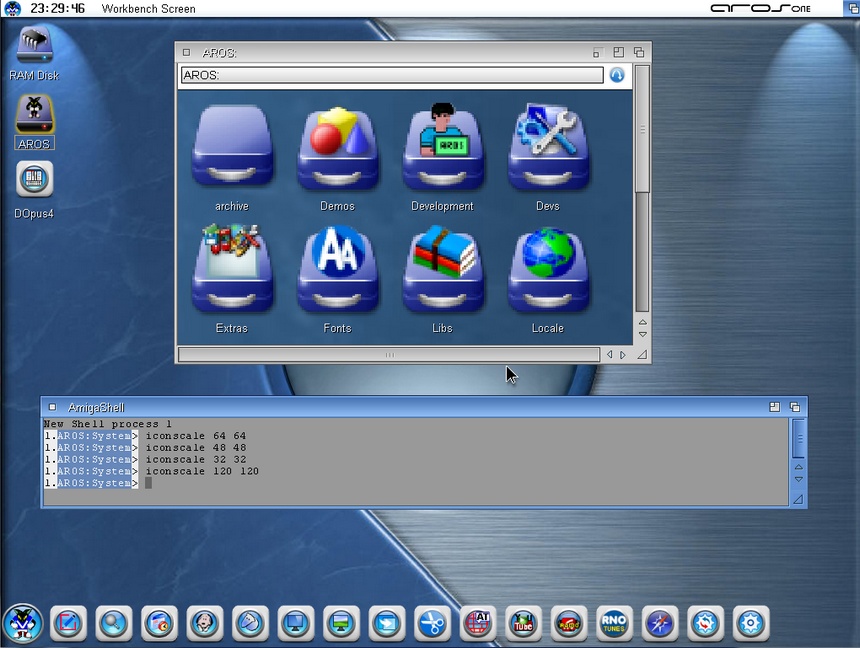
Task: Click AmigaShell scroll up arrow
Action: pos(798,466)
